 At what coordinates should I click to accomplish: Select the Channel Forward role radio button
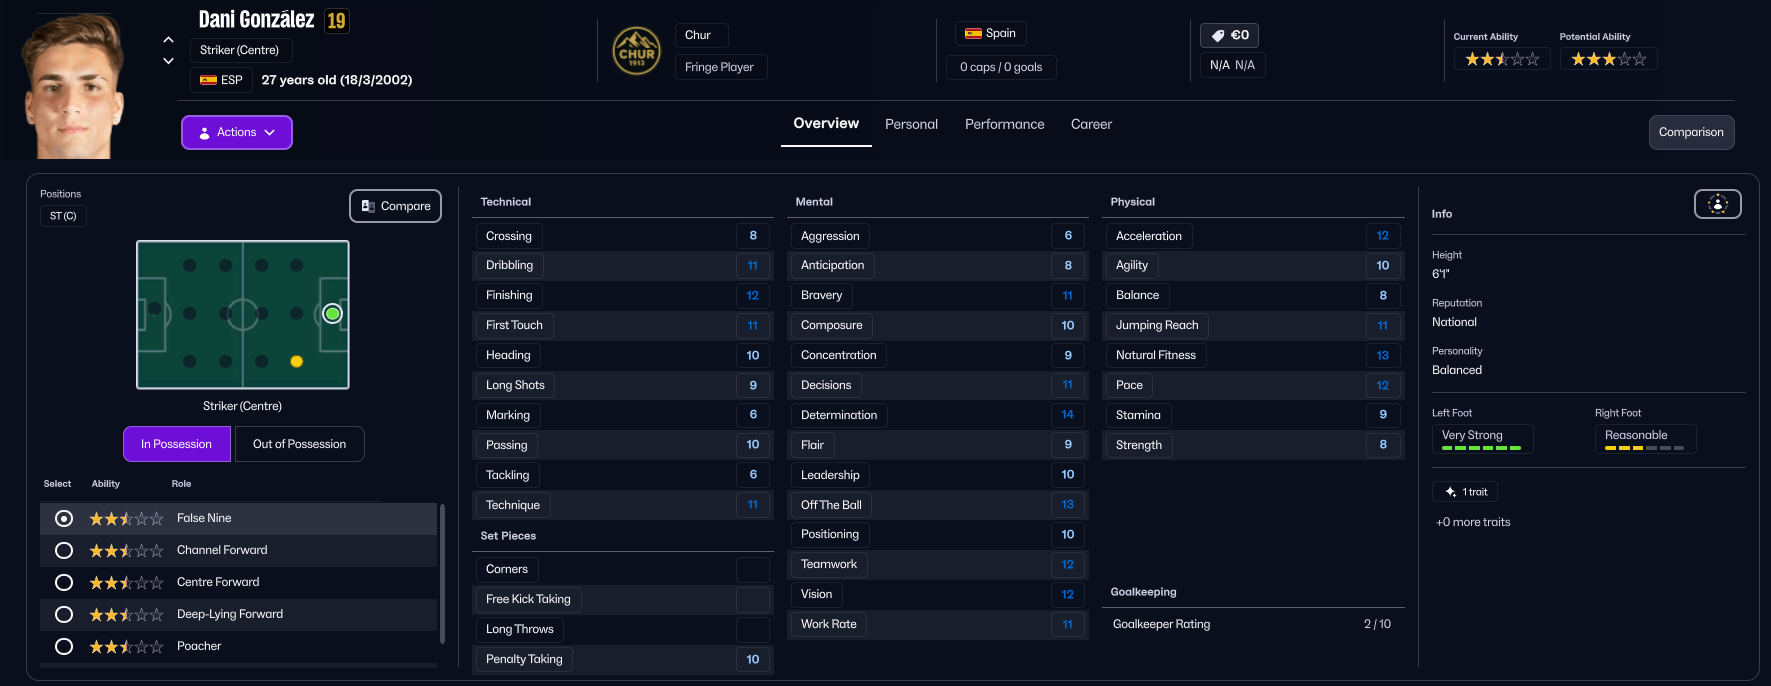point(64,550)
